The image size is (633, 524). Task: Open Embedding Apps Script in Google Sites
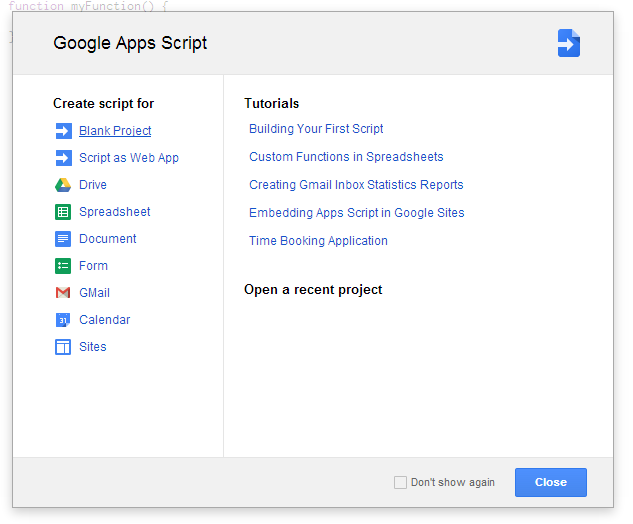tap(356, 213)
